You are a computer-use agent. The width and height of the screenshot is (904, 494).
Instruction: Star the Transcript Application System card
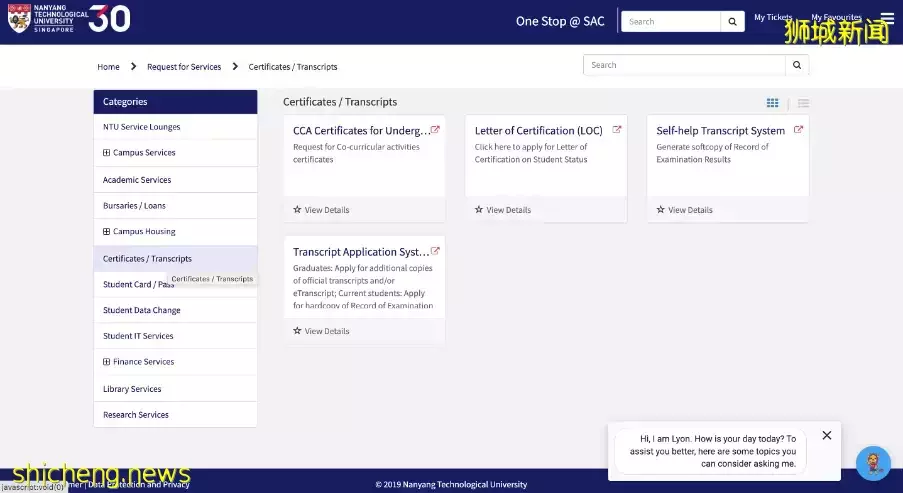[297, 331]
